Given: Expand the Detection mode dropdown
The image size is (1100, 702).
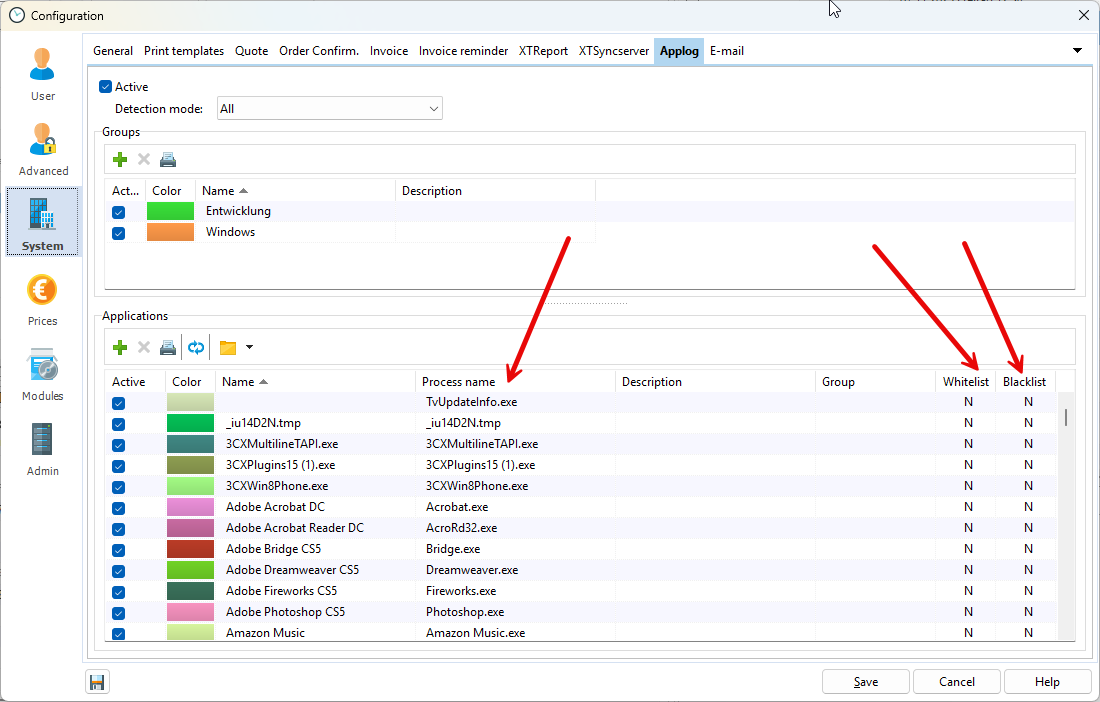Looking at the screenshot, I should [434, 109].
